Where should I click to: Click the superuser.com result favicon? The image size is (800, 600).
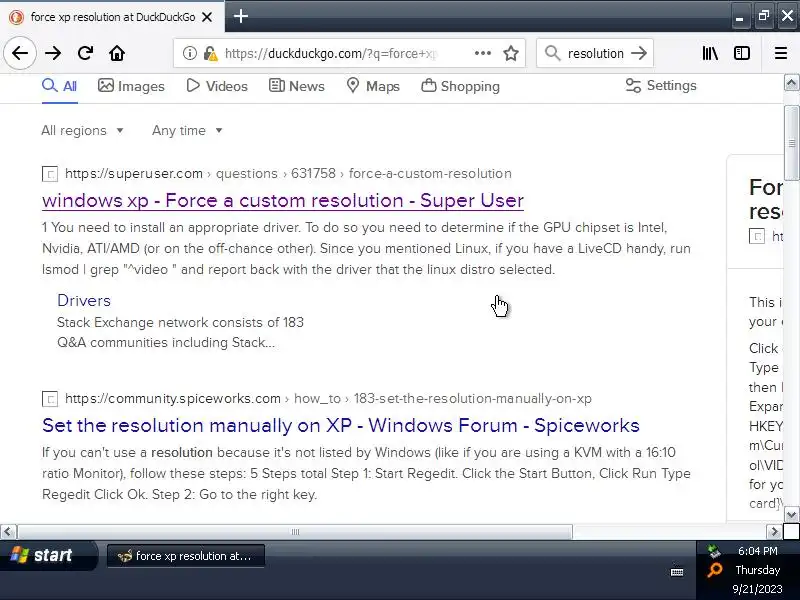50,174
